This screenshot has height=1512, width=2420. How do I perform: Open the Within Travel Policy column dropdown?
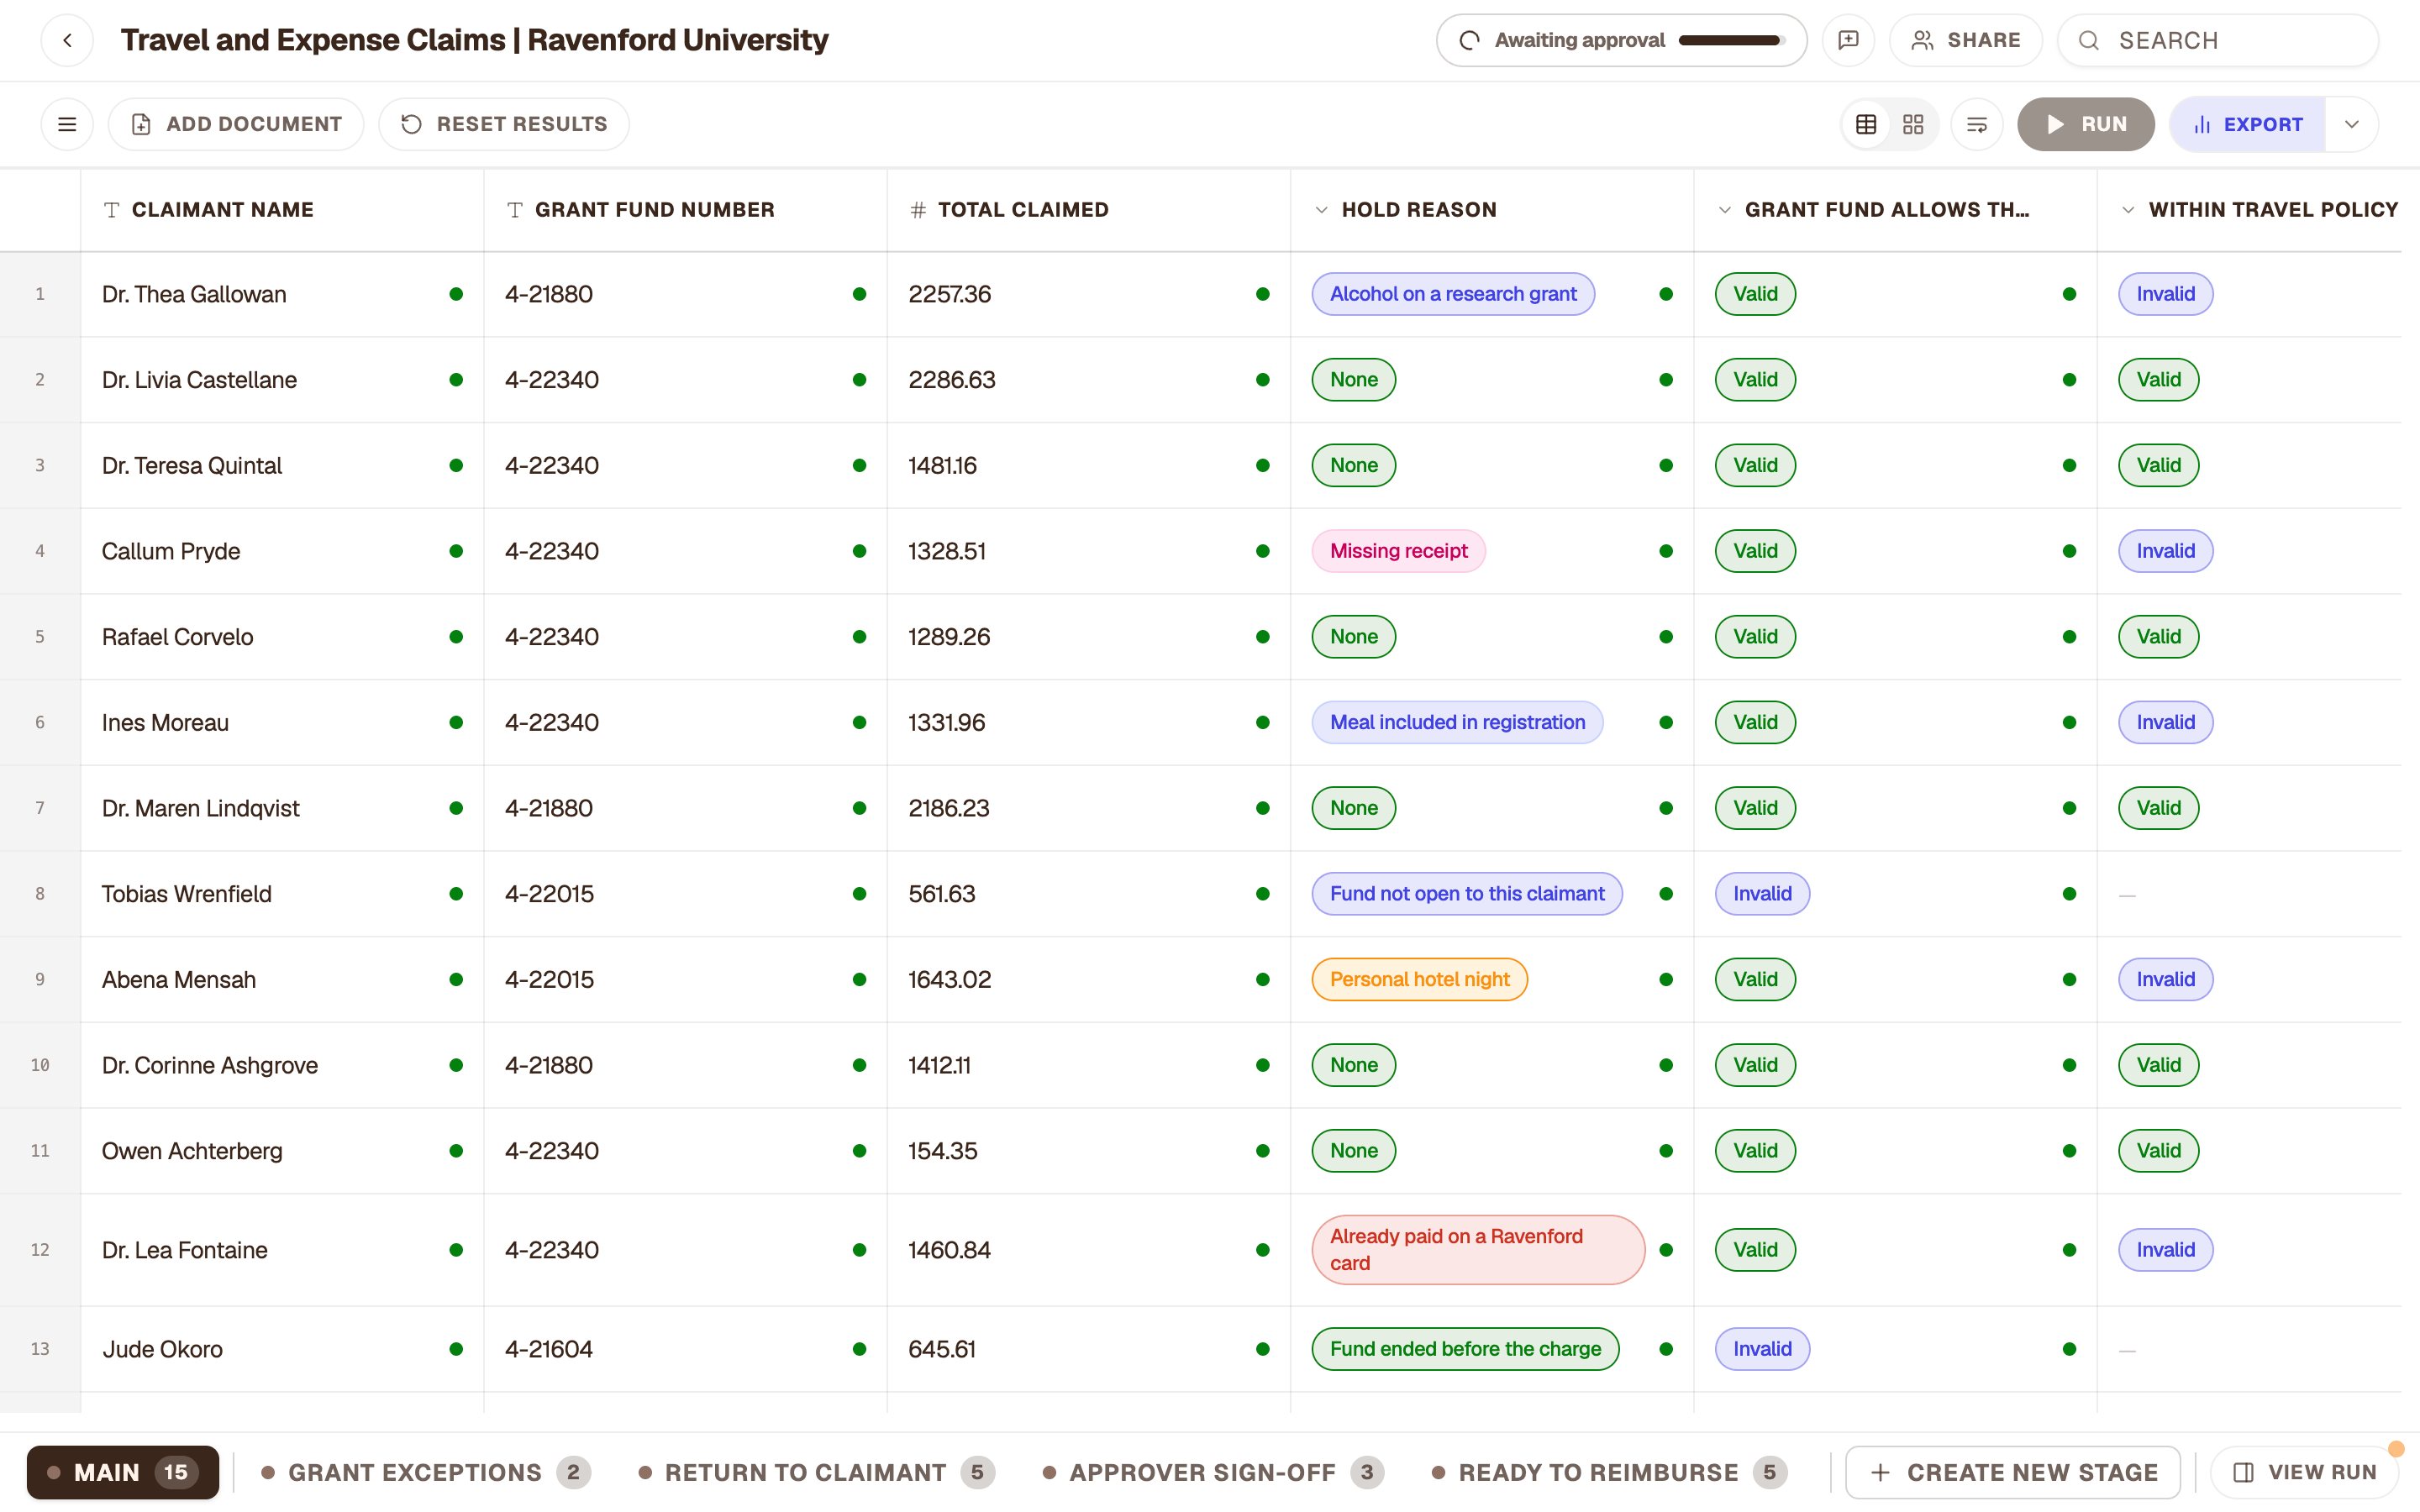[2128, 210]
